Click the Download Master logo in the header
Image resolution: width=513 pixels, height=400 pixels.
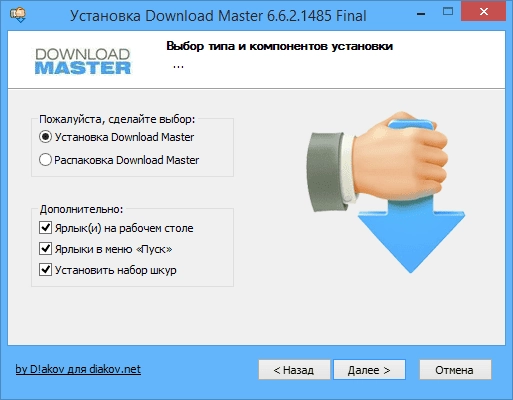83,61
